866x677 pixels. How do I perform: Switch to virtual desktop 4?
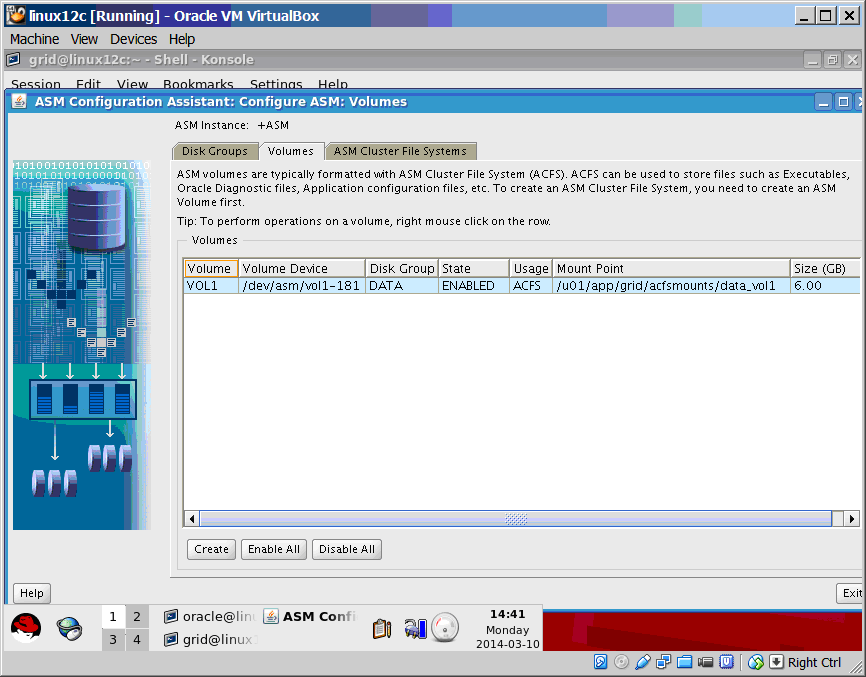point(137,639)
